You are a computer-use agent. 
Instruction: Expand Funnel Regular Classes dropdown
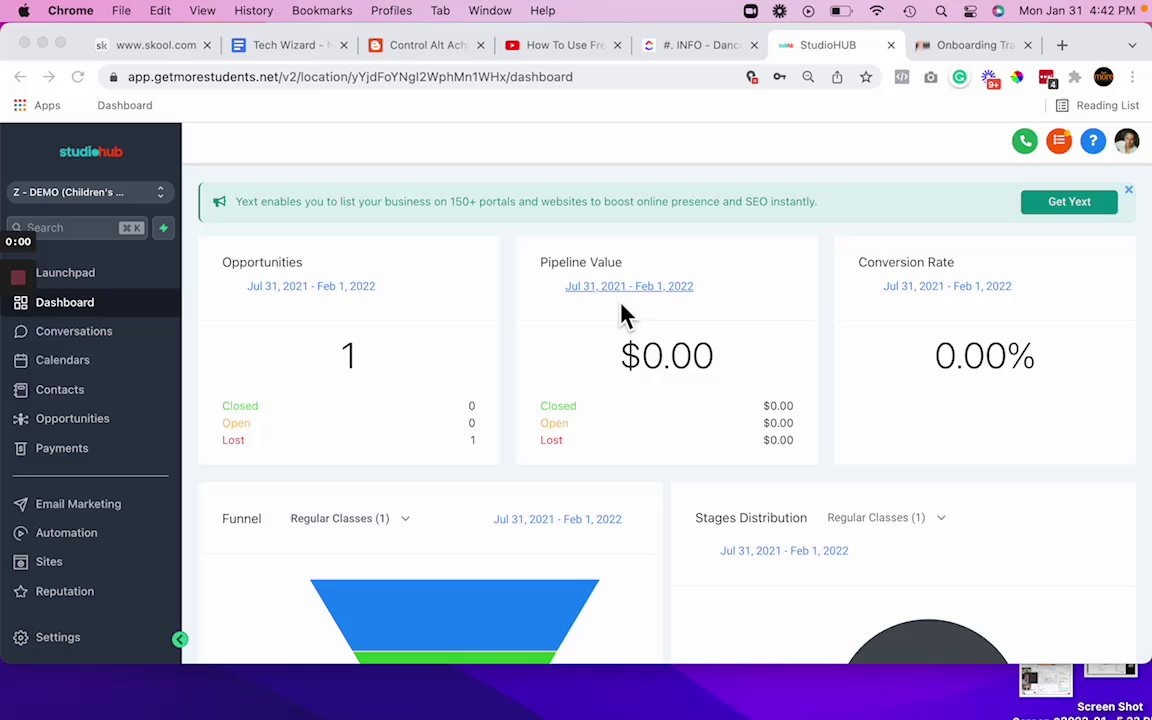350,519
